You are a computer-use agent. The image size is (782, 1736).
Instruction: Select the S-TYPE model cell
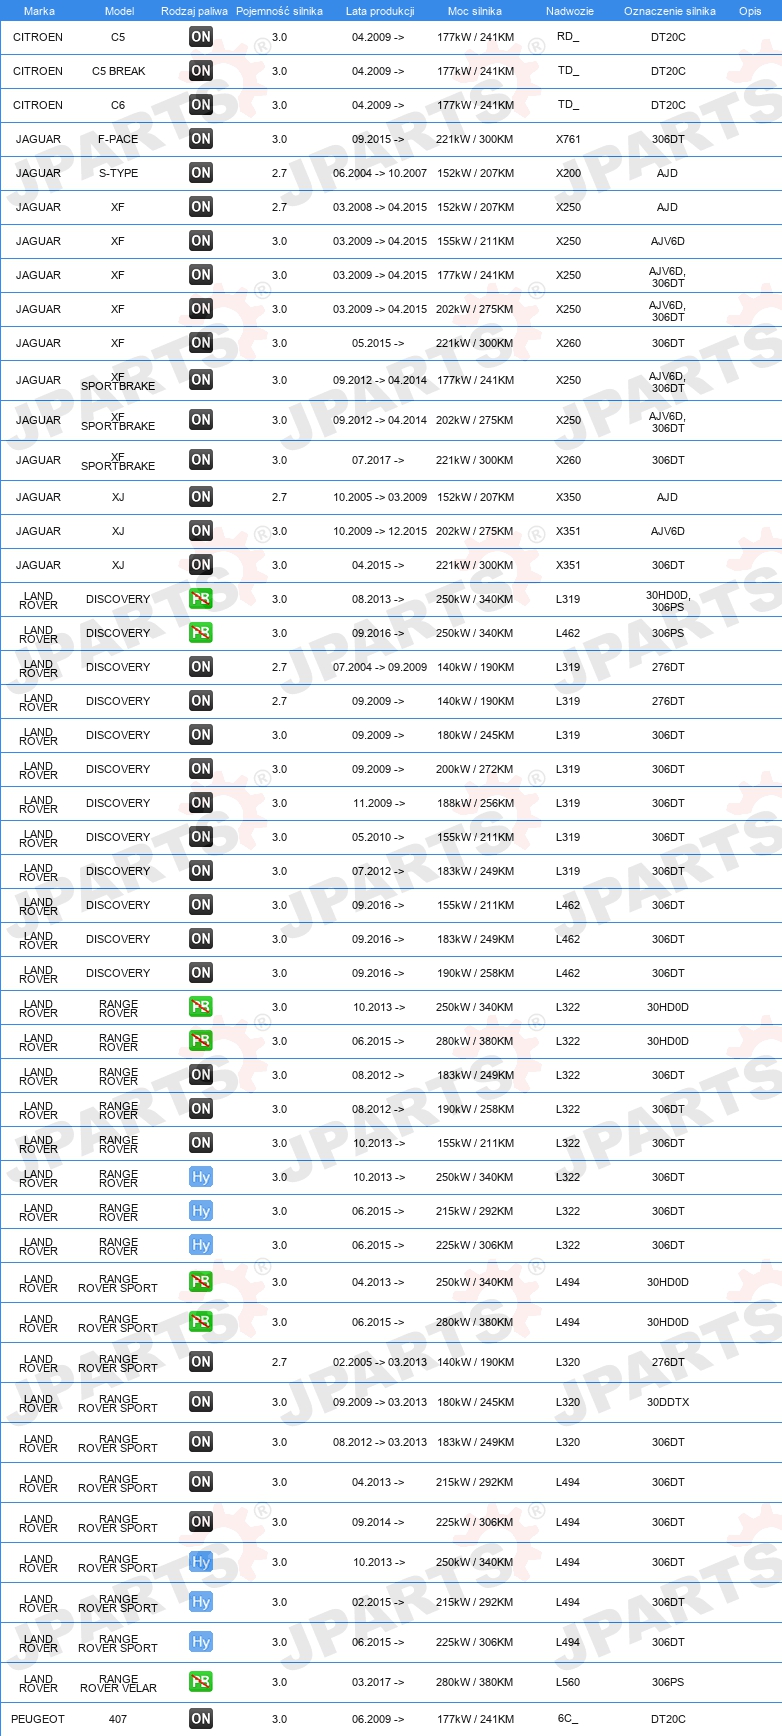point(118,173)
